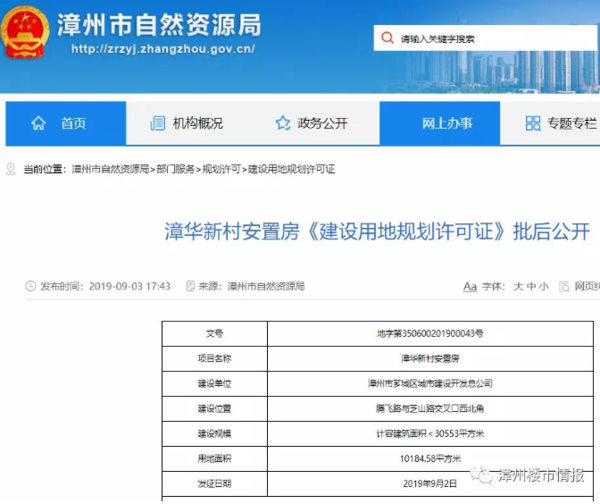This screenshot has height=504, width=600.
Task: Set font size to 中
Action: (531, 286)
